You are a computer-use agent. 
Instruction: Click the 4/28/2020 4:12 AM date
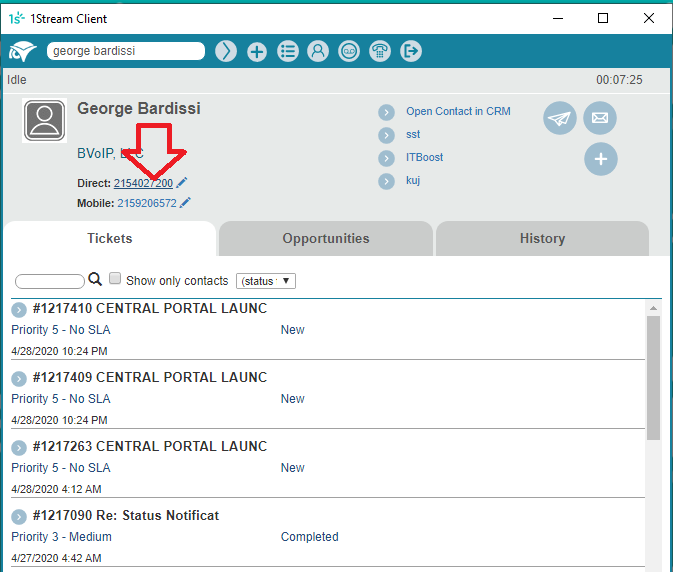click(x=56, y=489)
